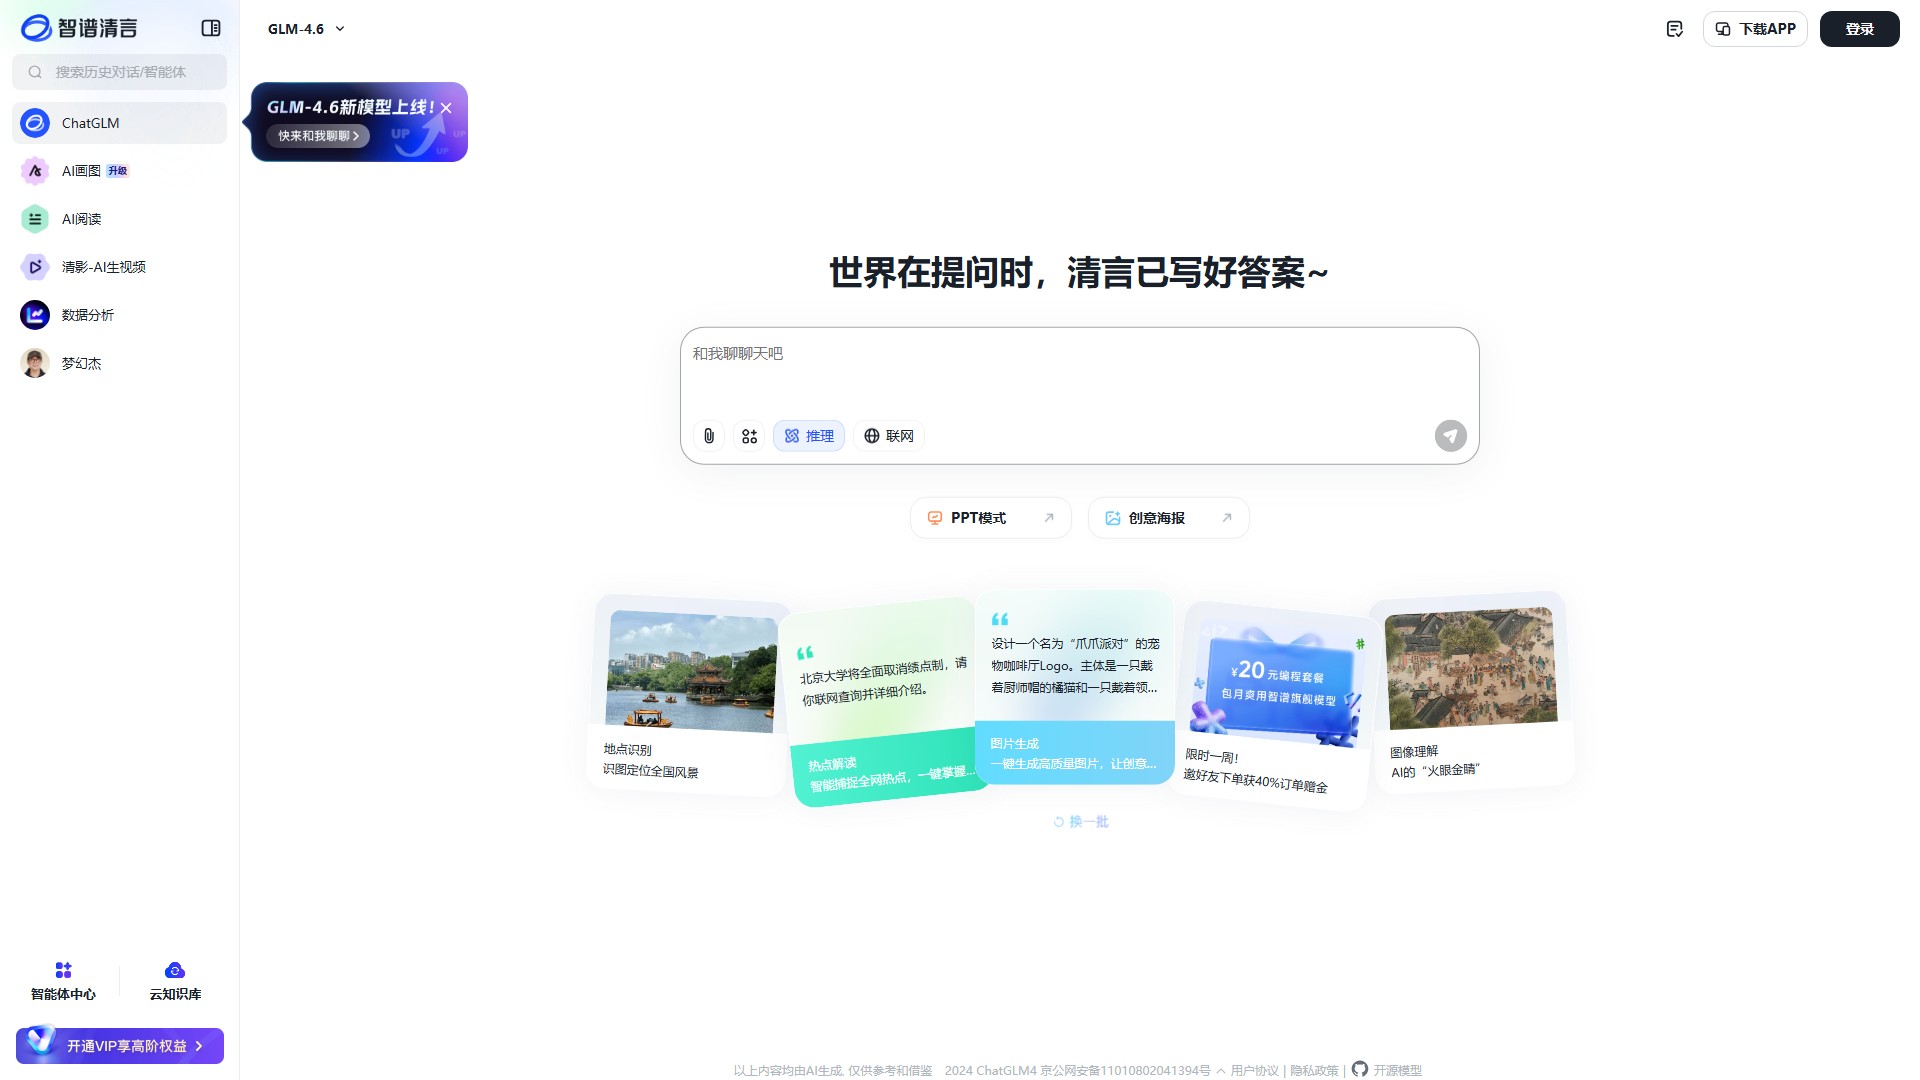Image resolution: width=1920 pixels, height=1080 pixels.
Task: Open 数据分析 in the sidebar
Action: (x=87, y=315)
